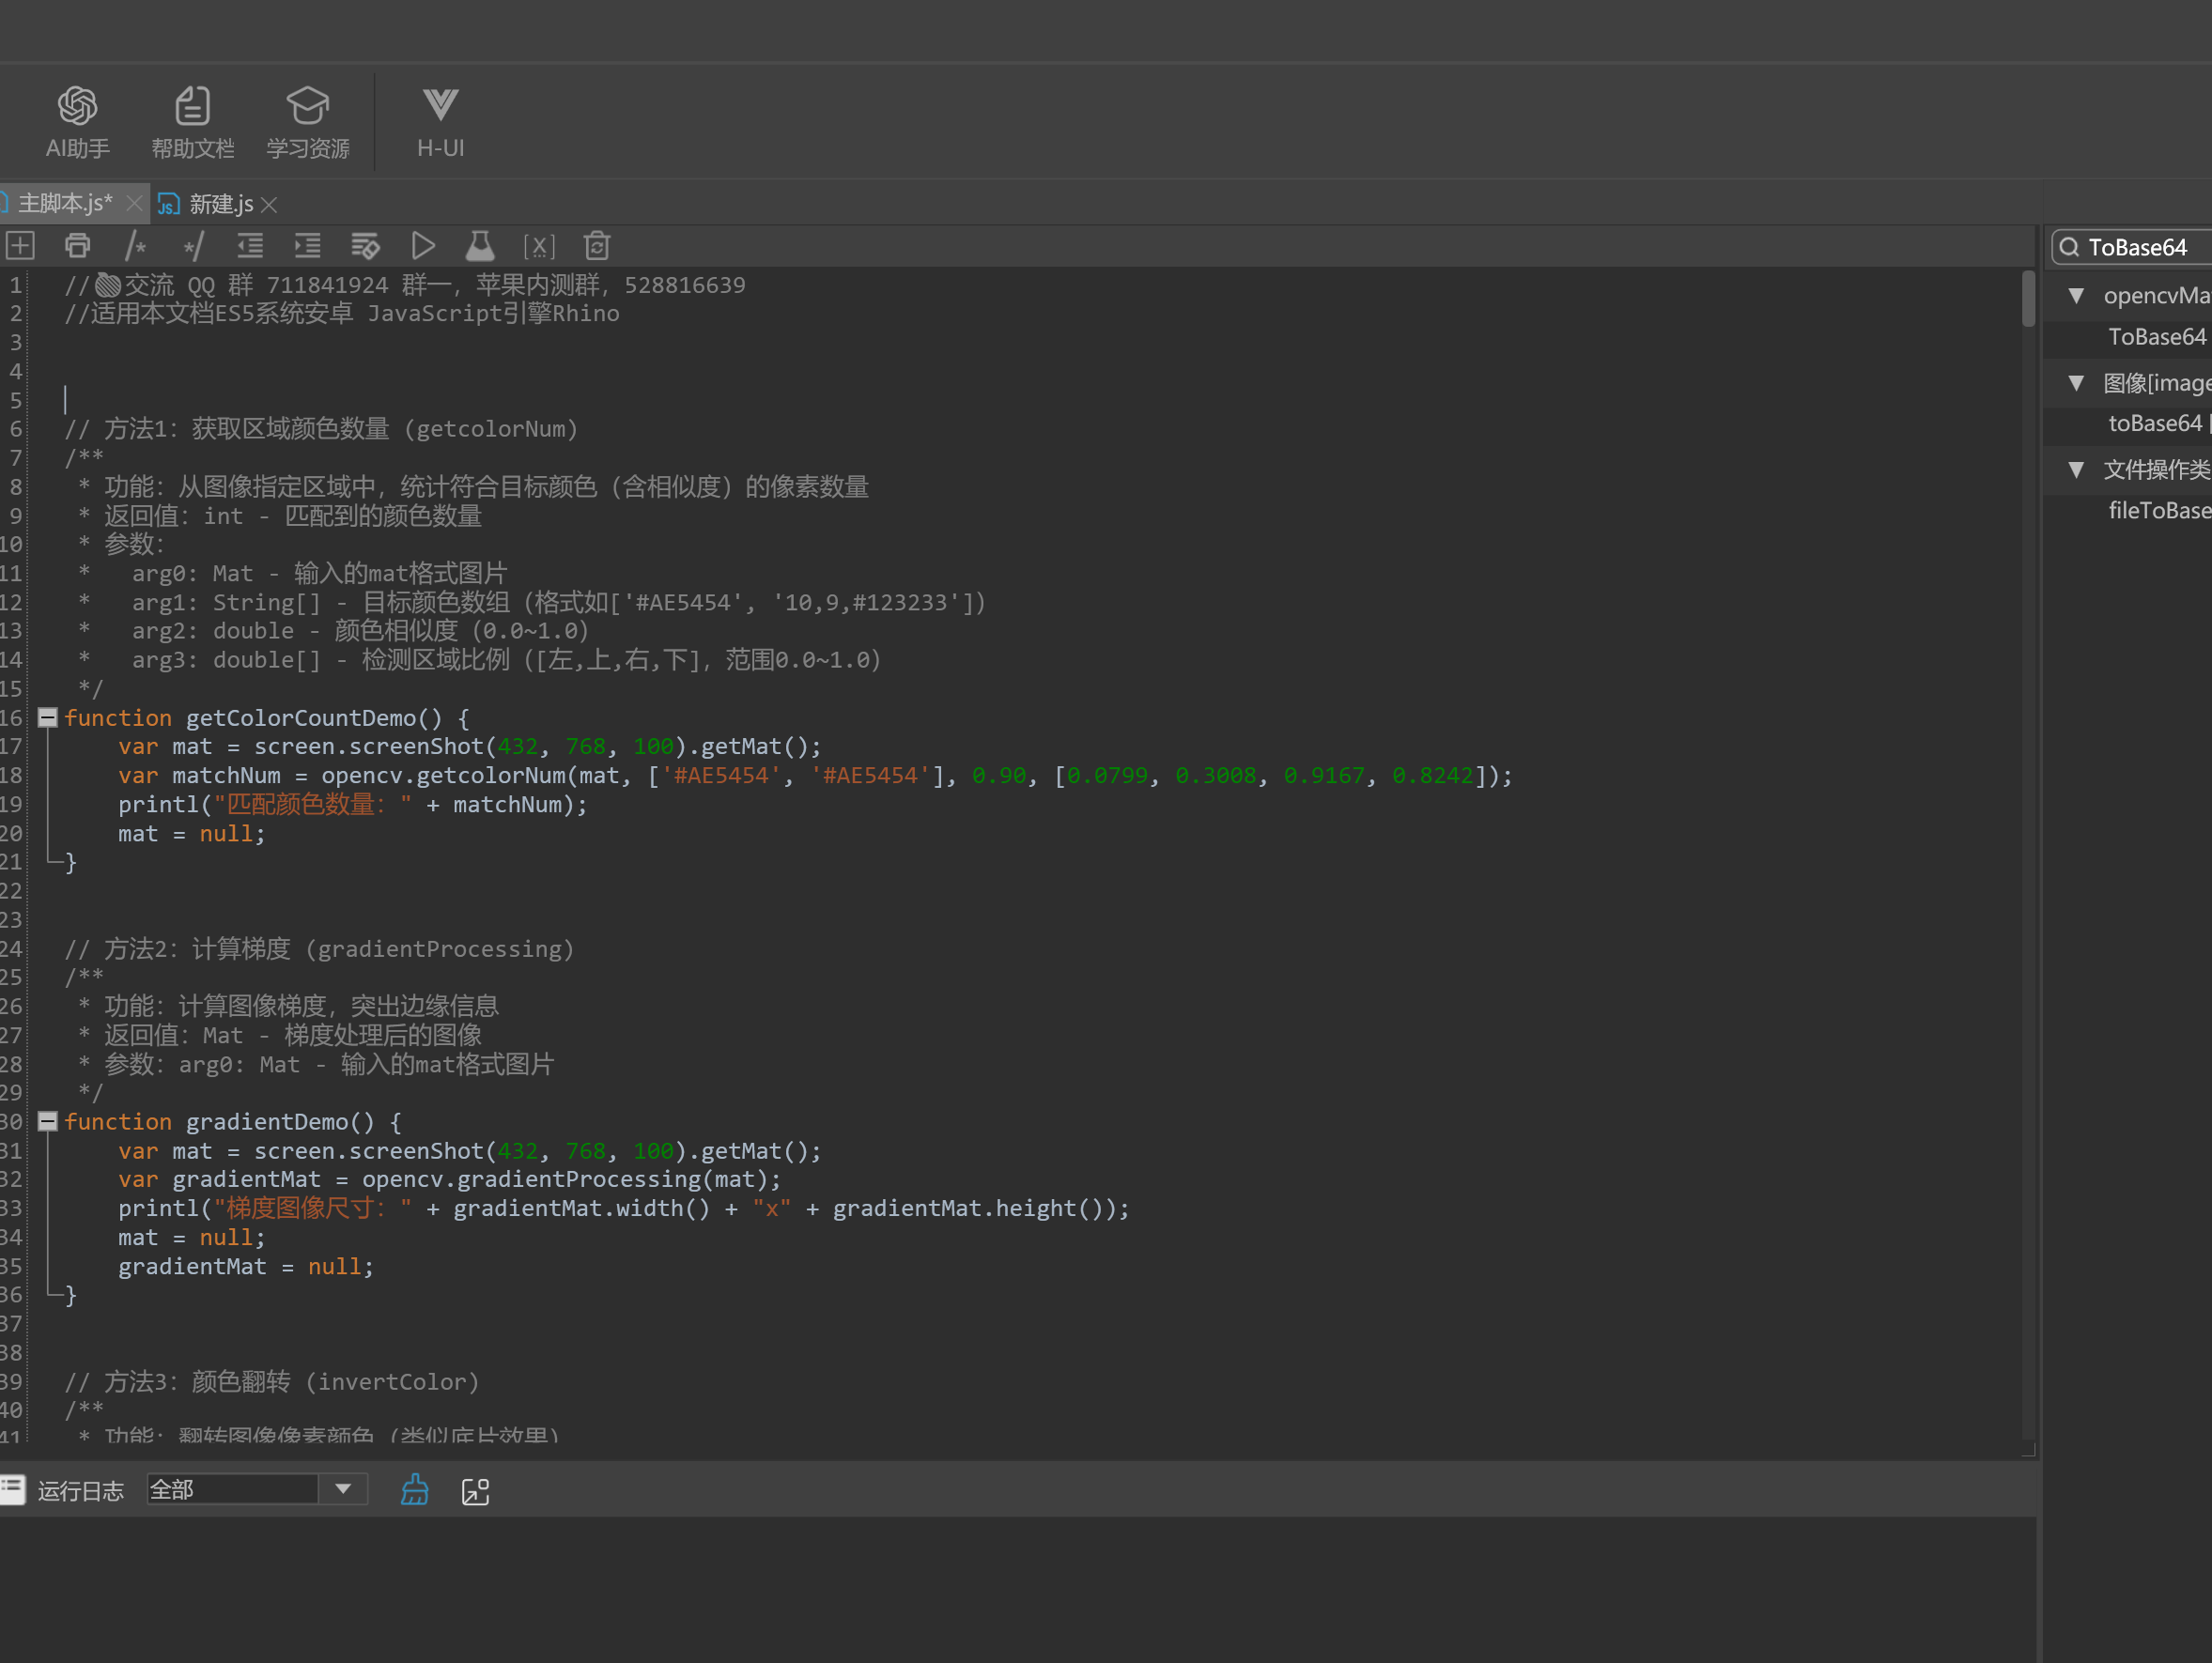Collapse the getColorCountDemo function fold
2212x1663 pixels.
tap(47, 718)
